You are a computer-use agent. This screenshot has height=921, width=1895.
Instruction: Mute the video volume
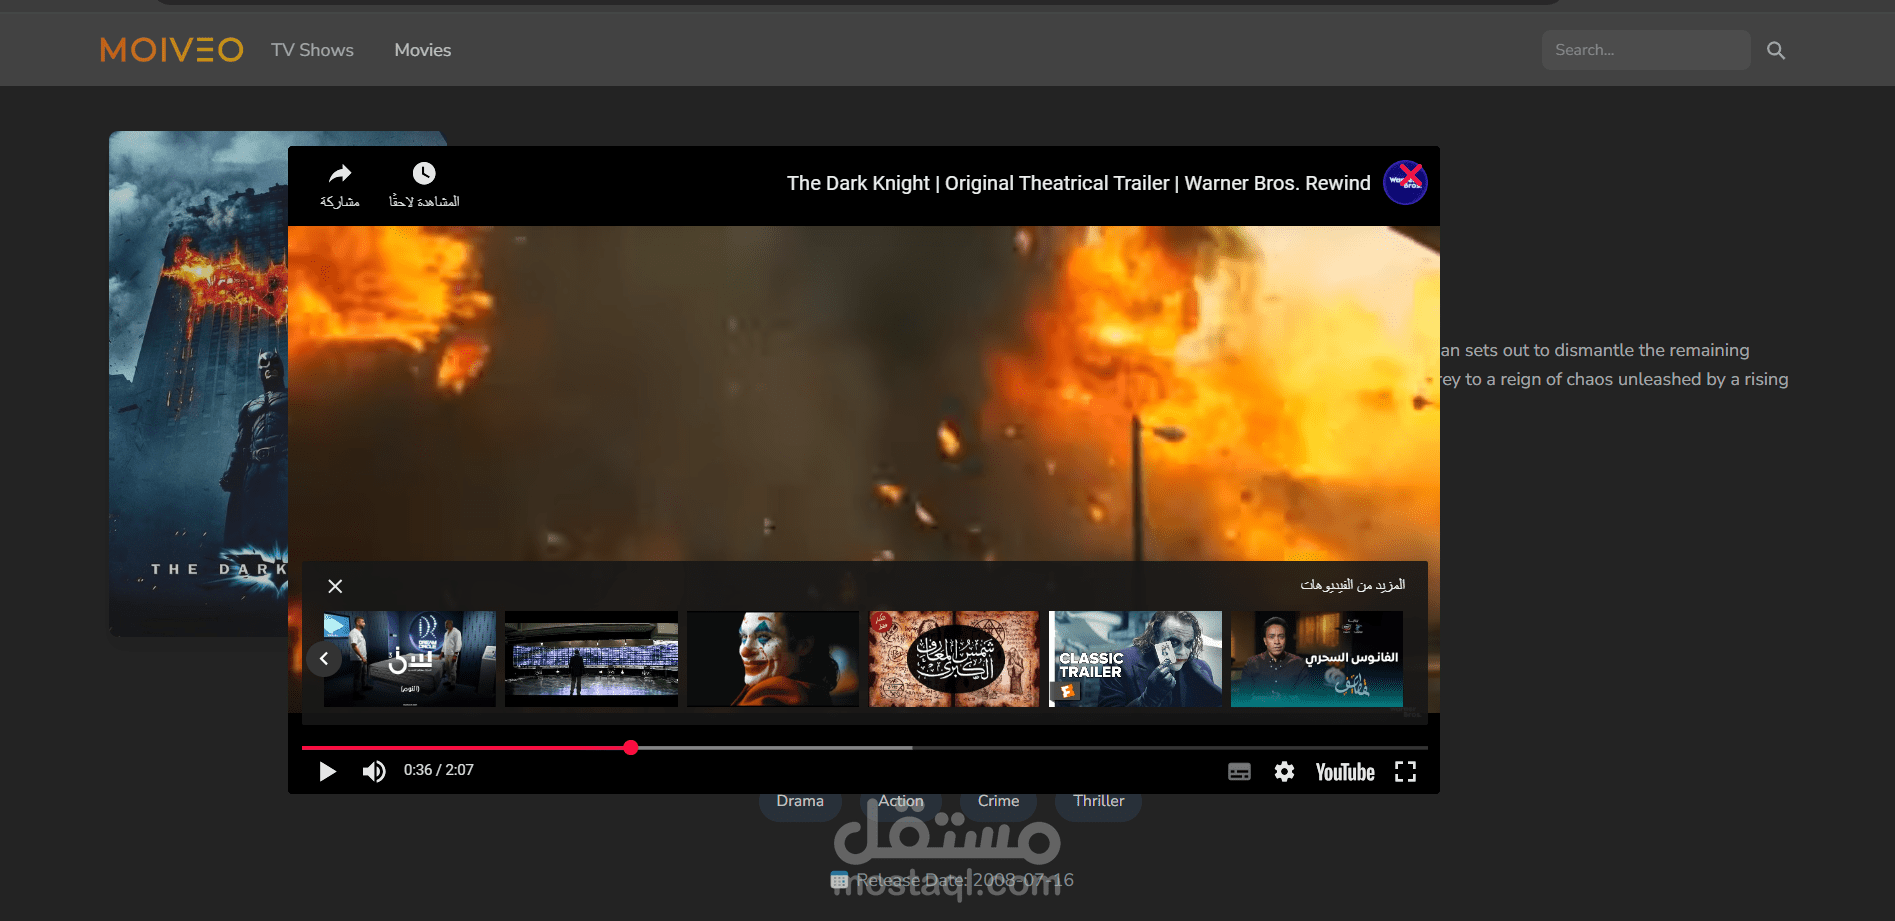click(x=374, y=771)
